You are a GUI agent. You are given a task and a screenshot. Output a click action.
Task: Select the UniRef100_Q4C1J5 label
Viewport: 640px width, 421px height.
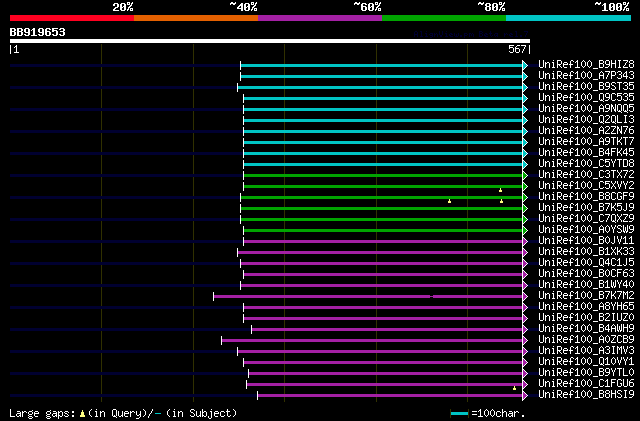click(x=586, y=263)
